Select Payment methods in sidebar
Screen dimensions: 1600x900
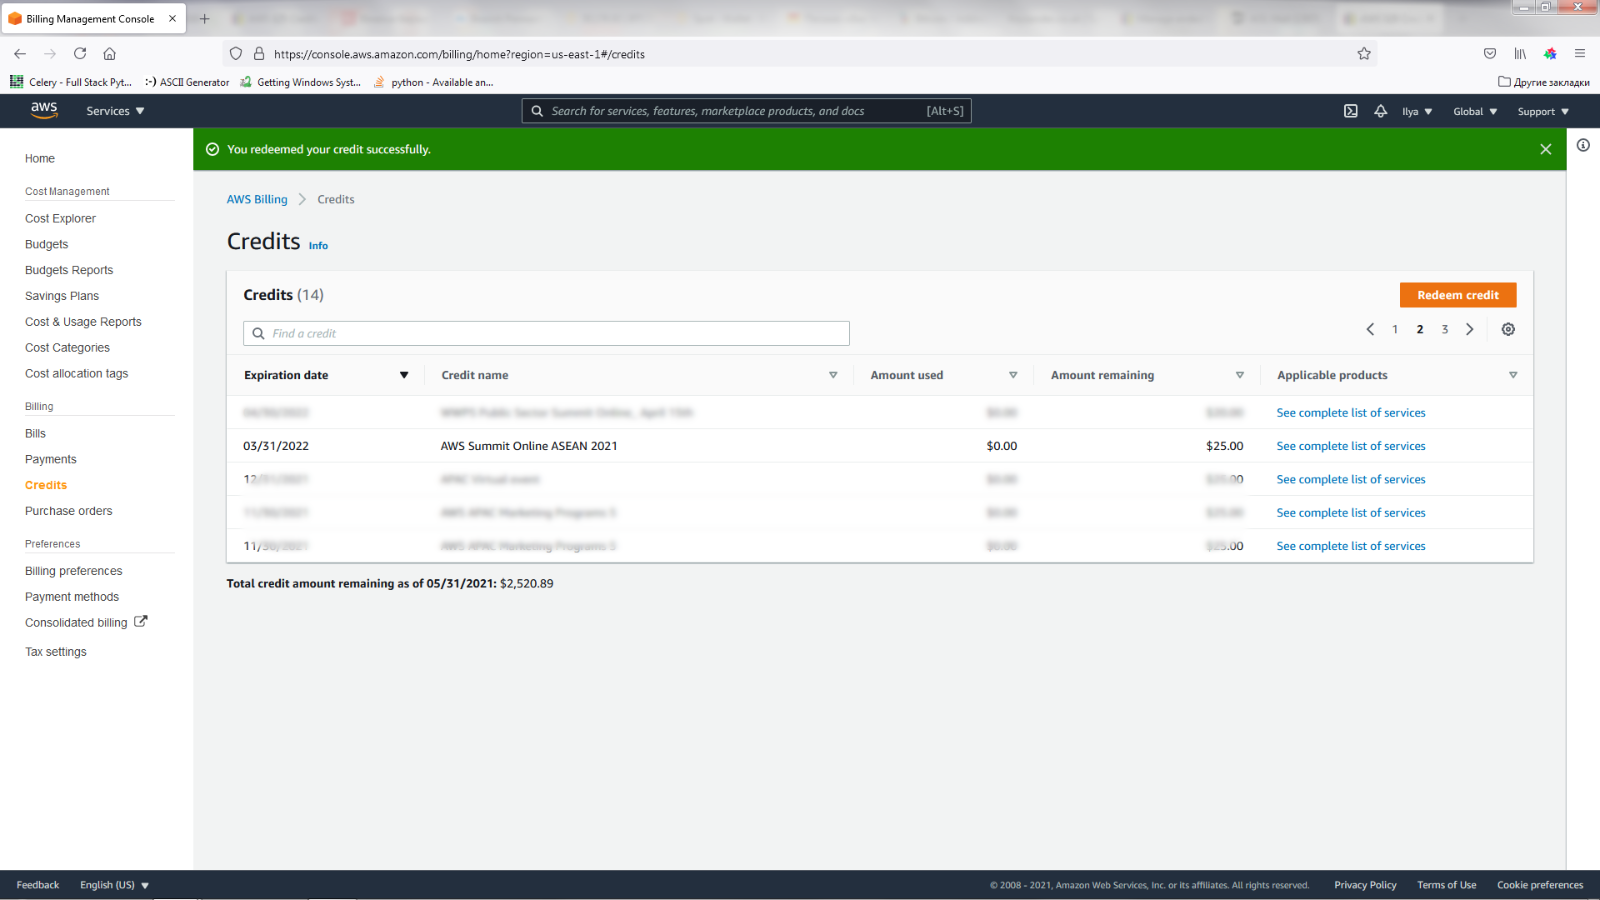pyautogui.click(x=72, y=597)
